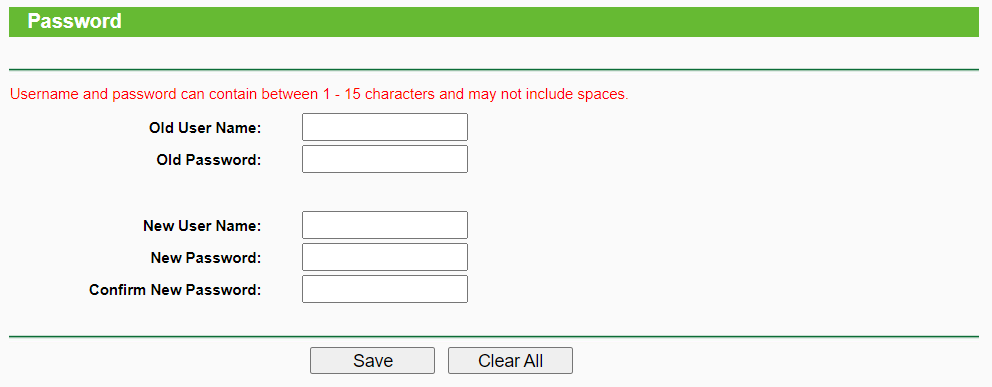Focus the Old Password text box

(385, 159)
